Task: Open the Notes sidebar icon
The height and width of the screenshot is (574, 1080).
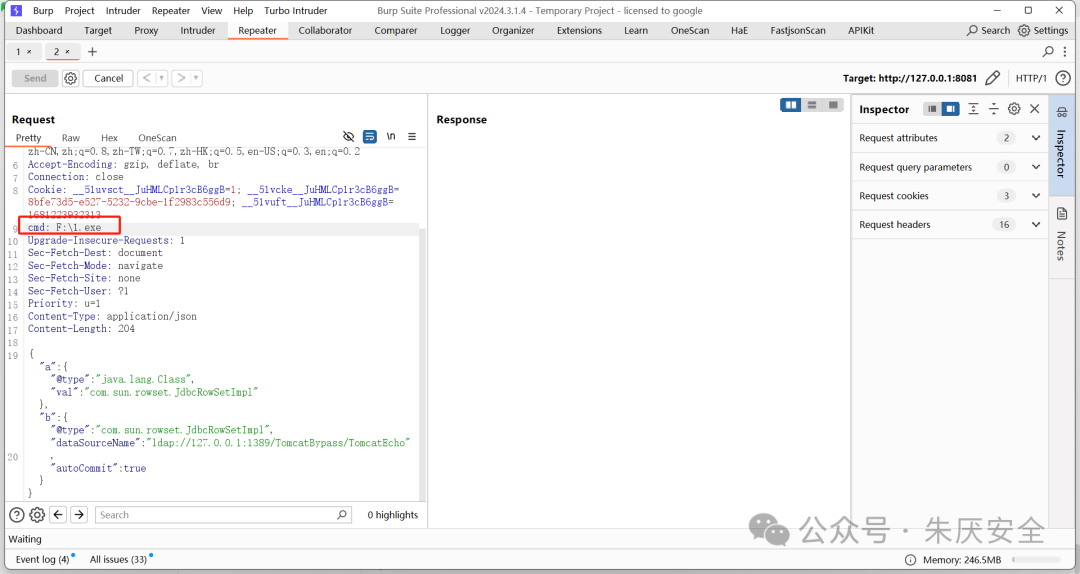Action: pos(1061,214)
